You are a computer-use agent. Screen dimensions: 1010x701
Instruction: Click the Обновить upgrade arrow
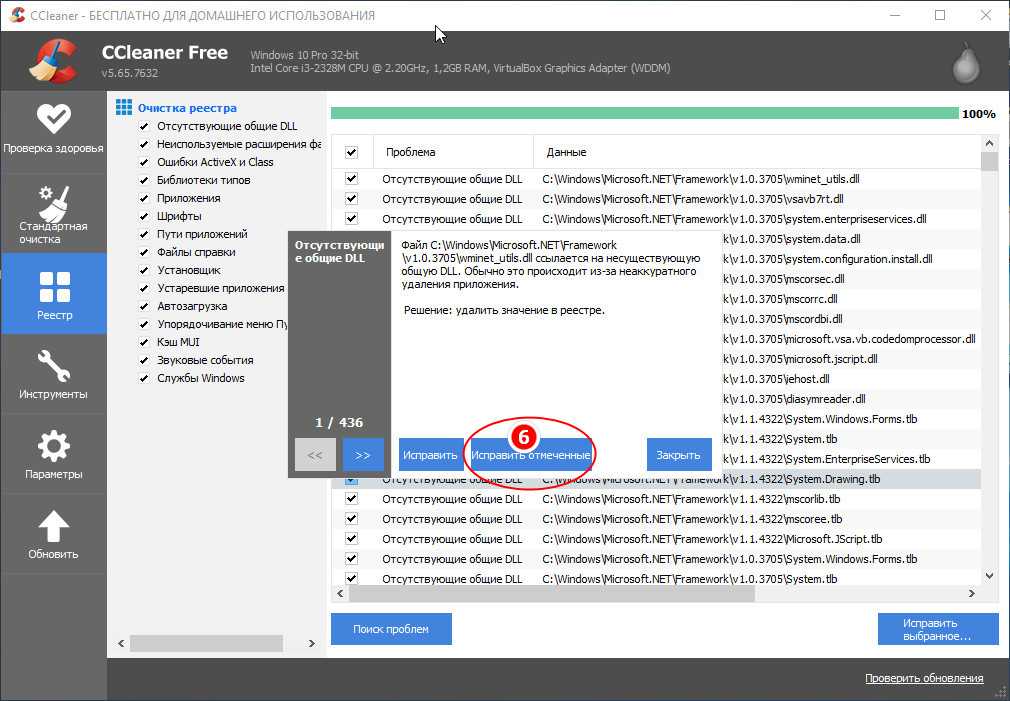tap(53, 533)
